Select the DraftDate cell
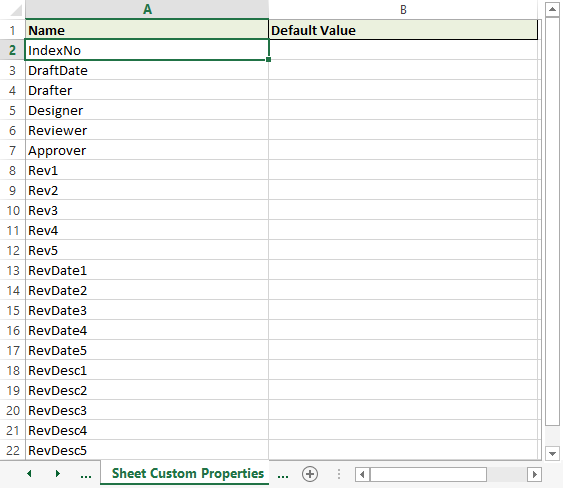This screenshot has height=488, width=563. pyautogui.click(x=147, y=70)
